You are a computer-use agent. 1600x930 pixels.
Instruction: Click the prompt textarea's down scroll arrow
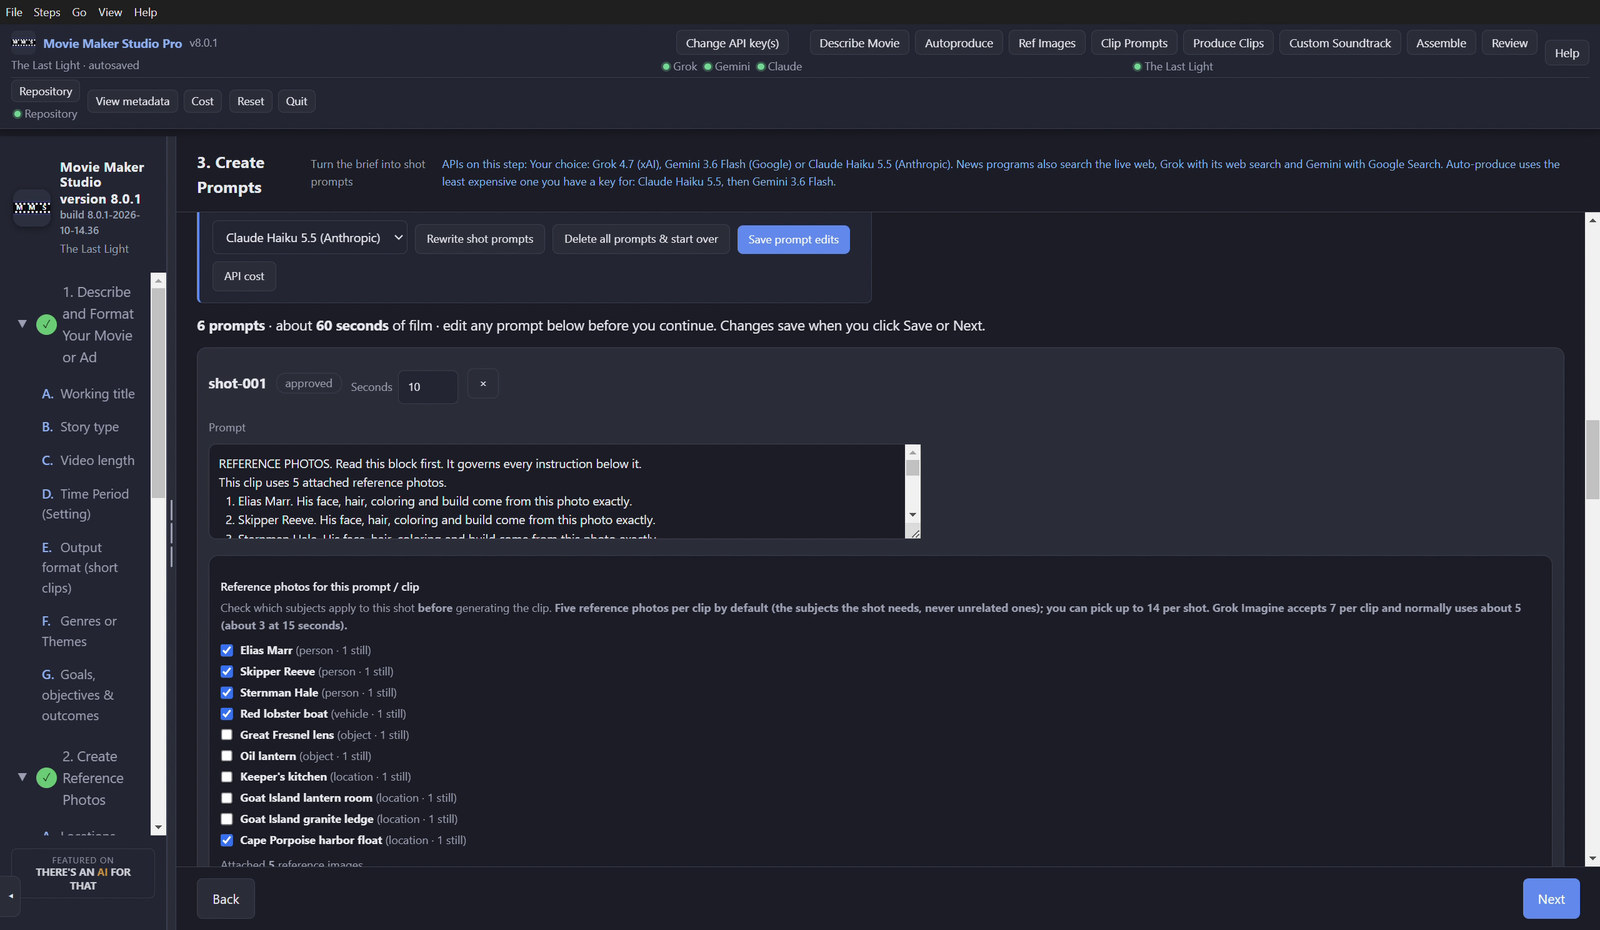(x=912, y=515)
